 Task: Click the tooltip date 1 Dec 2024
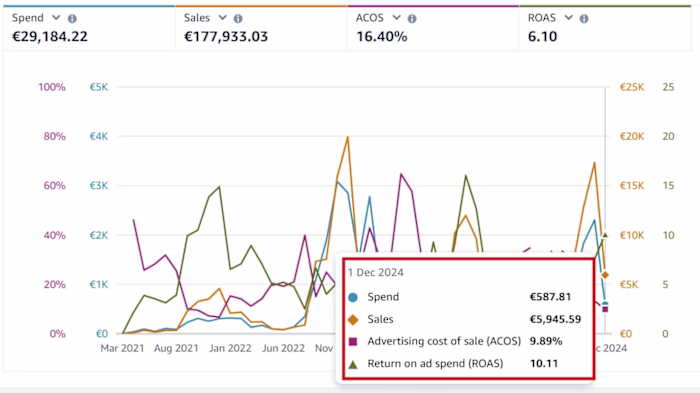[375, 272]
